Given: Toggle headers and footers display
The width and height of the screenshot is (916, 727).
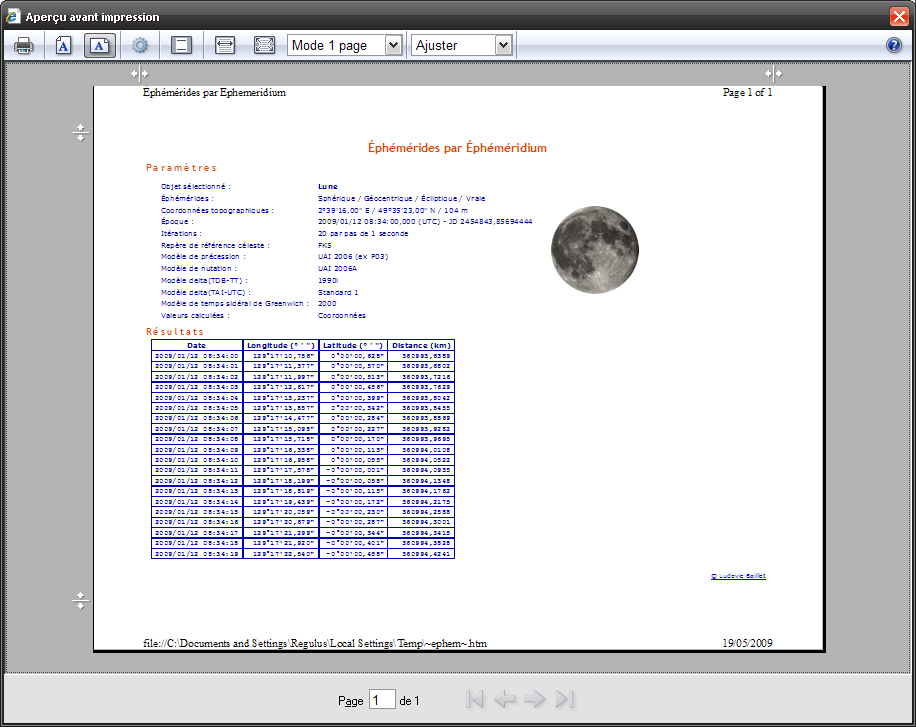Looking at the screenshot, I should (x=181, y=45).
